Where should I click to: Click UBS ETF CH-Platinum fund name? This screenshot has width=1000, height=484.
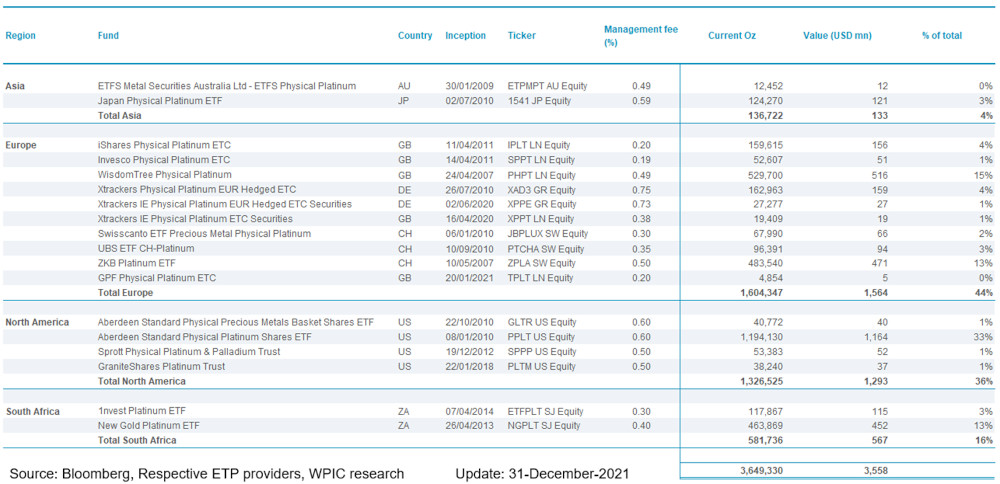point(145,248)
